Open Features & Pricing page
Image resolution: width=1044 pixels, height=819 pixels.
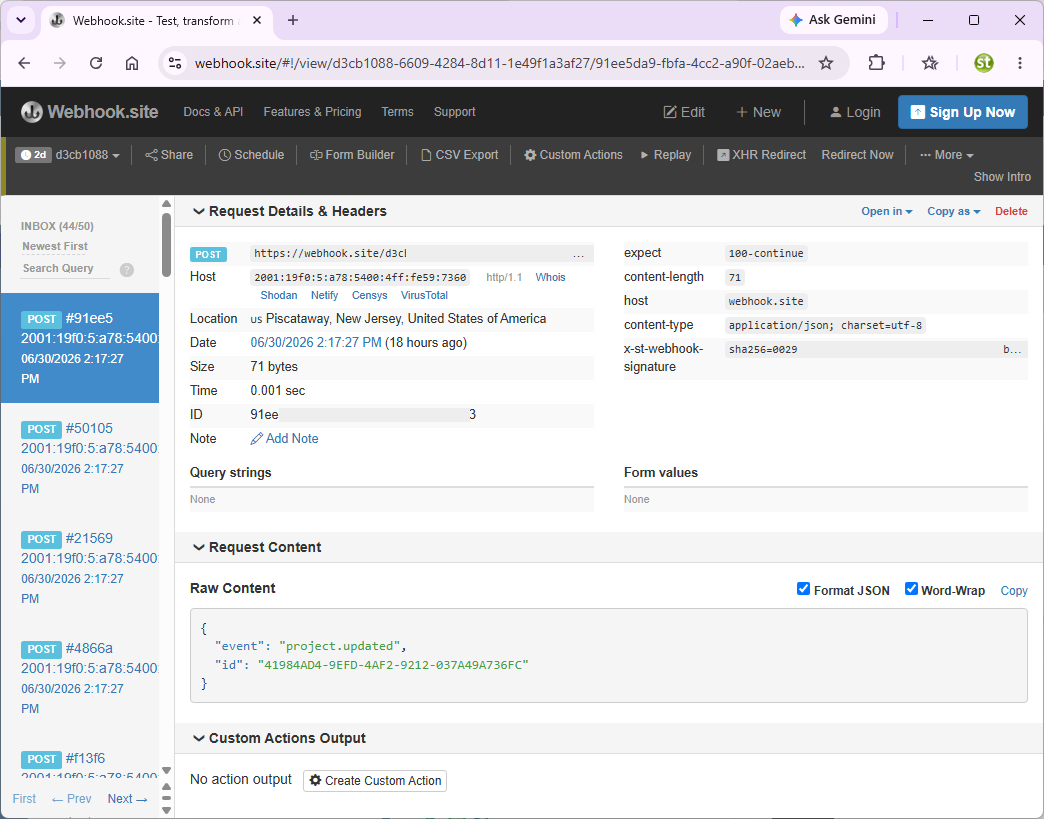click(x=312, y=112)
